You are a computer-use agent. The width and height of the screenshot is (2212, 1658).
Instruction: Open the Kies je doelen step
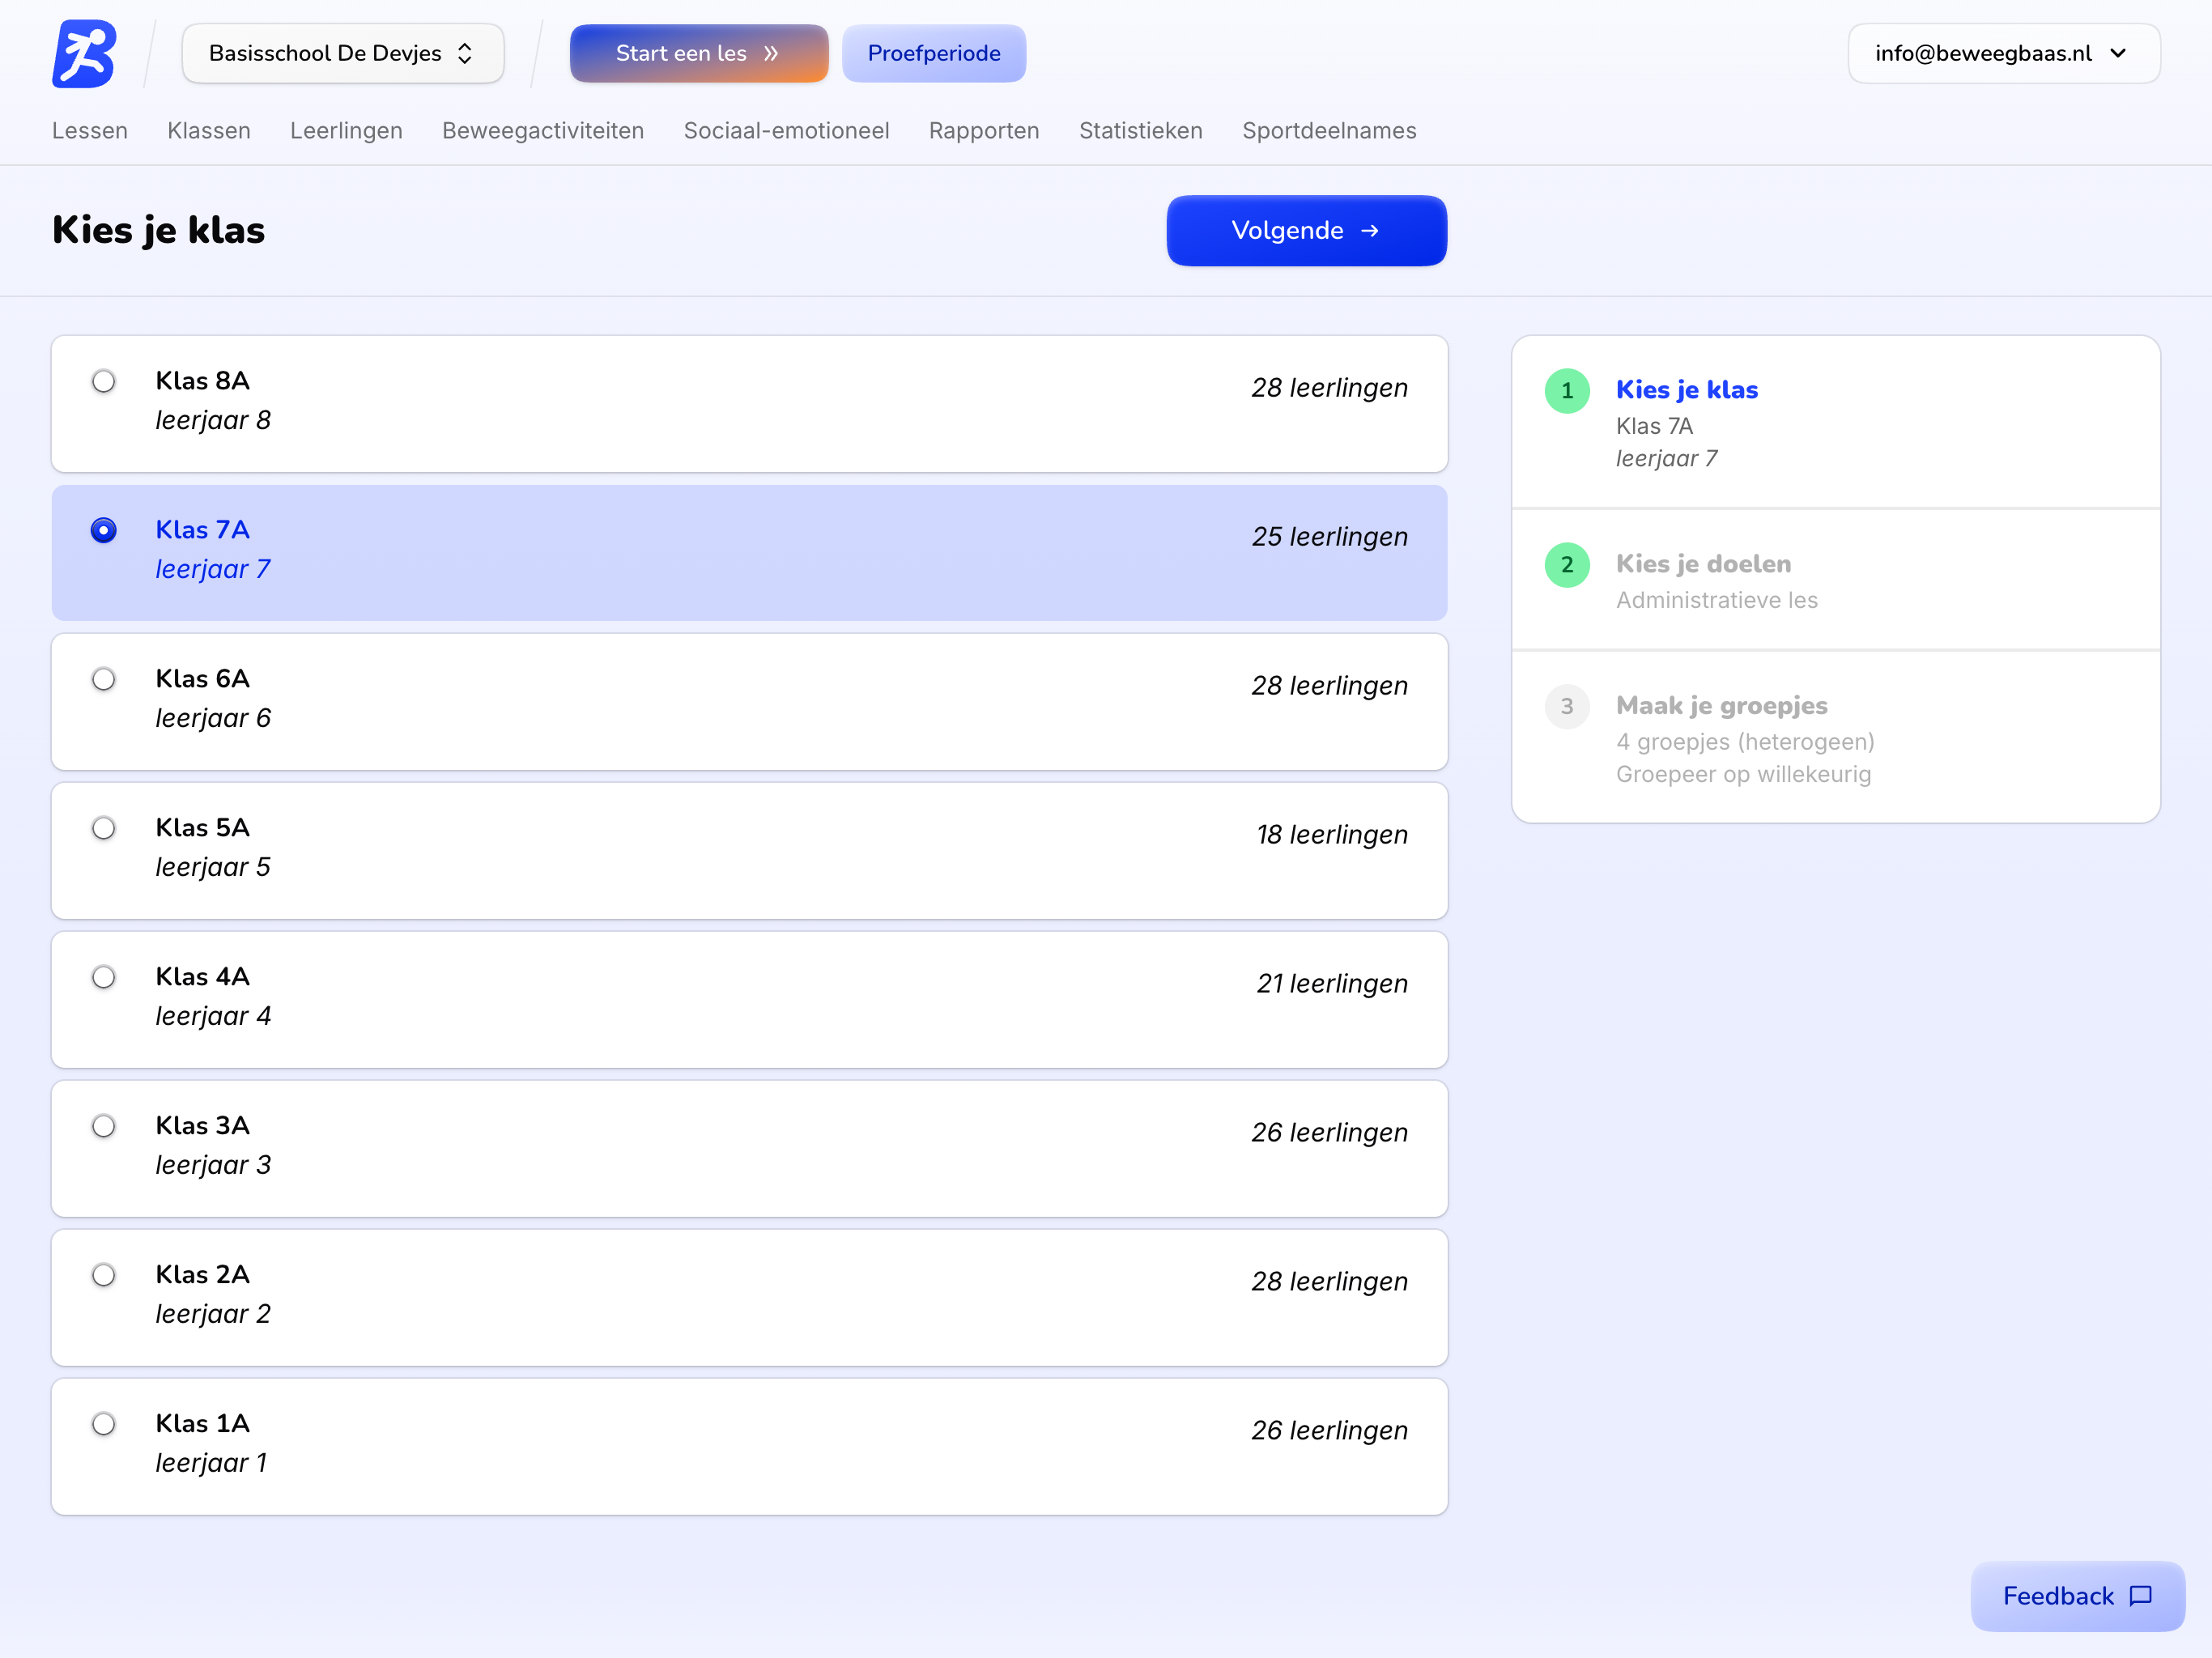pos(1703,564)
